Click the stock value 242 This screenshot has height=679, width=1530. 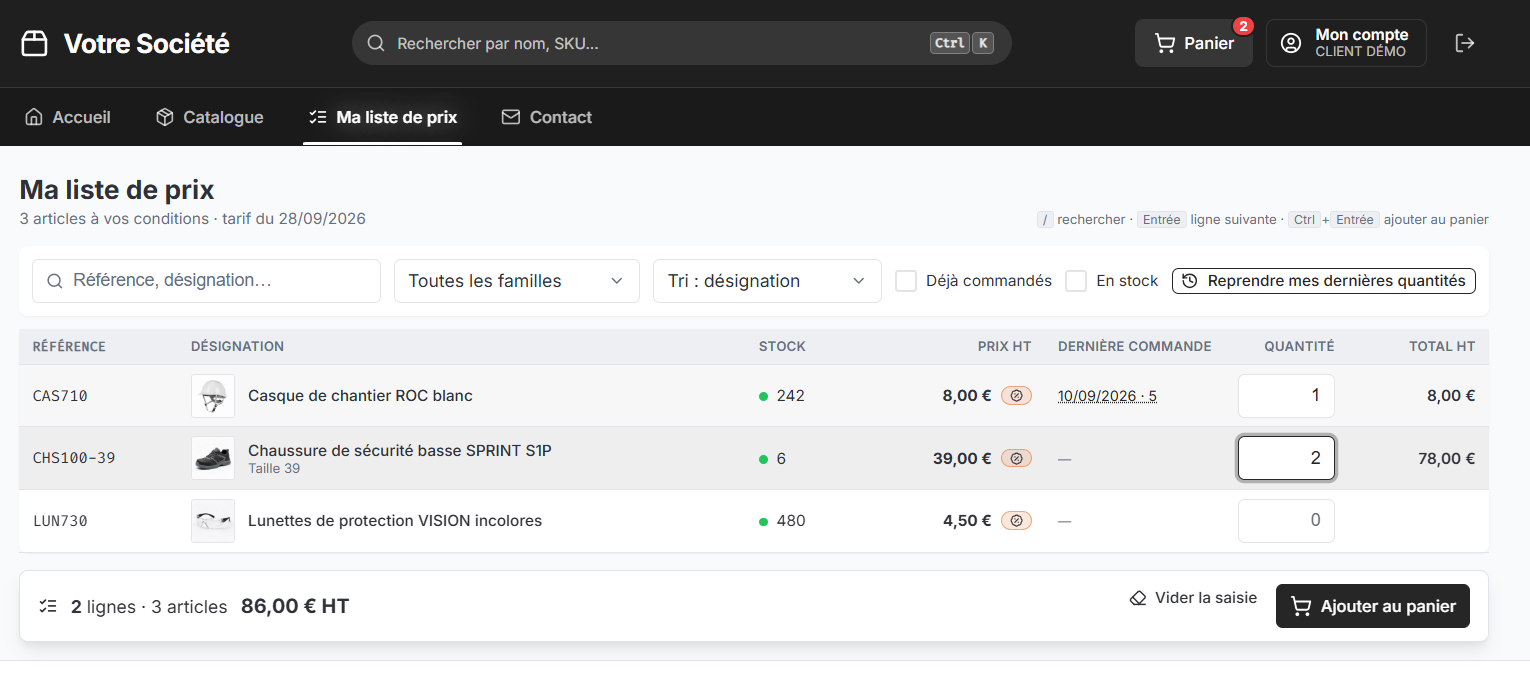790,396
